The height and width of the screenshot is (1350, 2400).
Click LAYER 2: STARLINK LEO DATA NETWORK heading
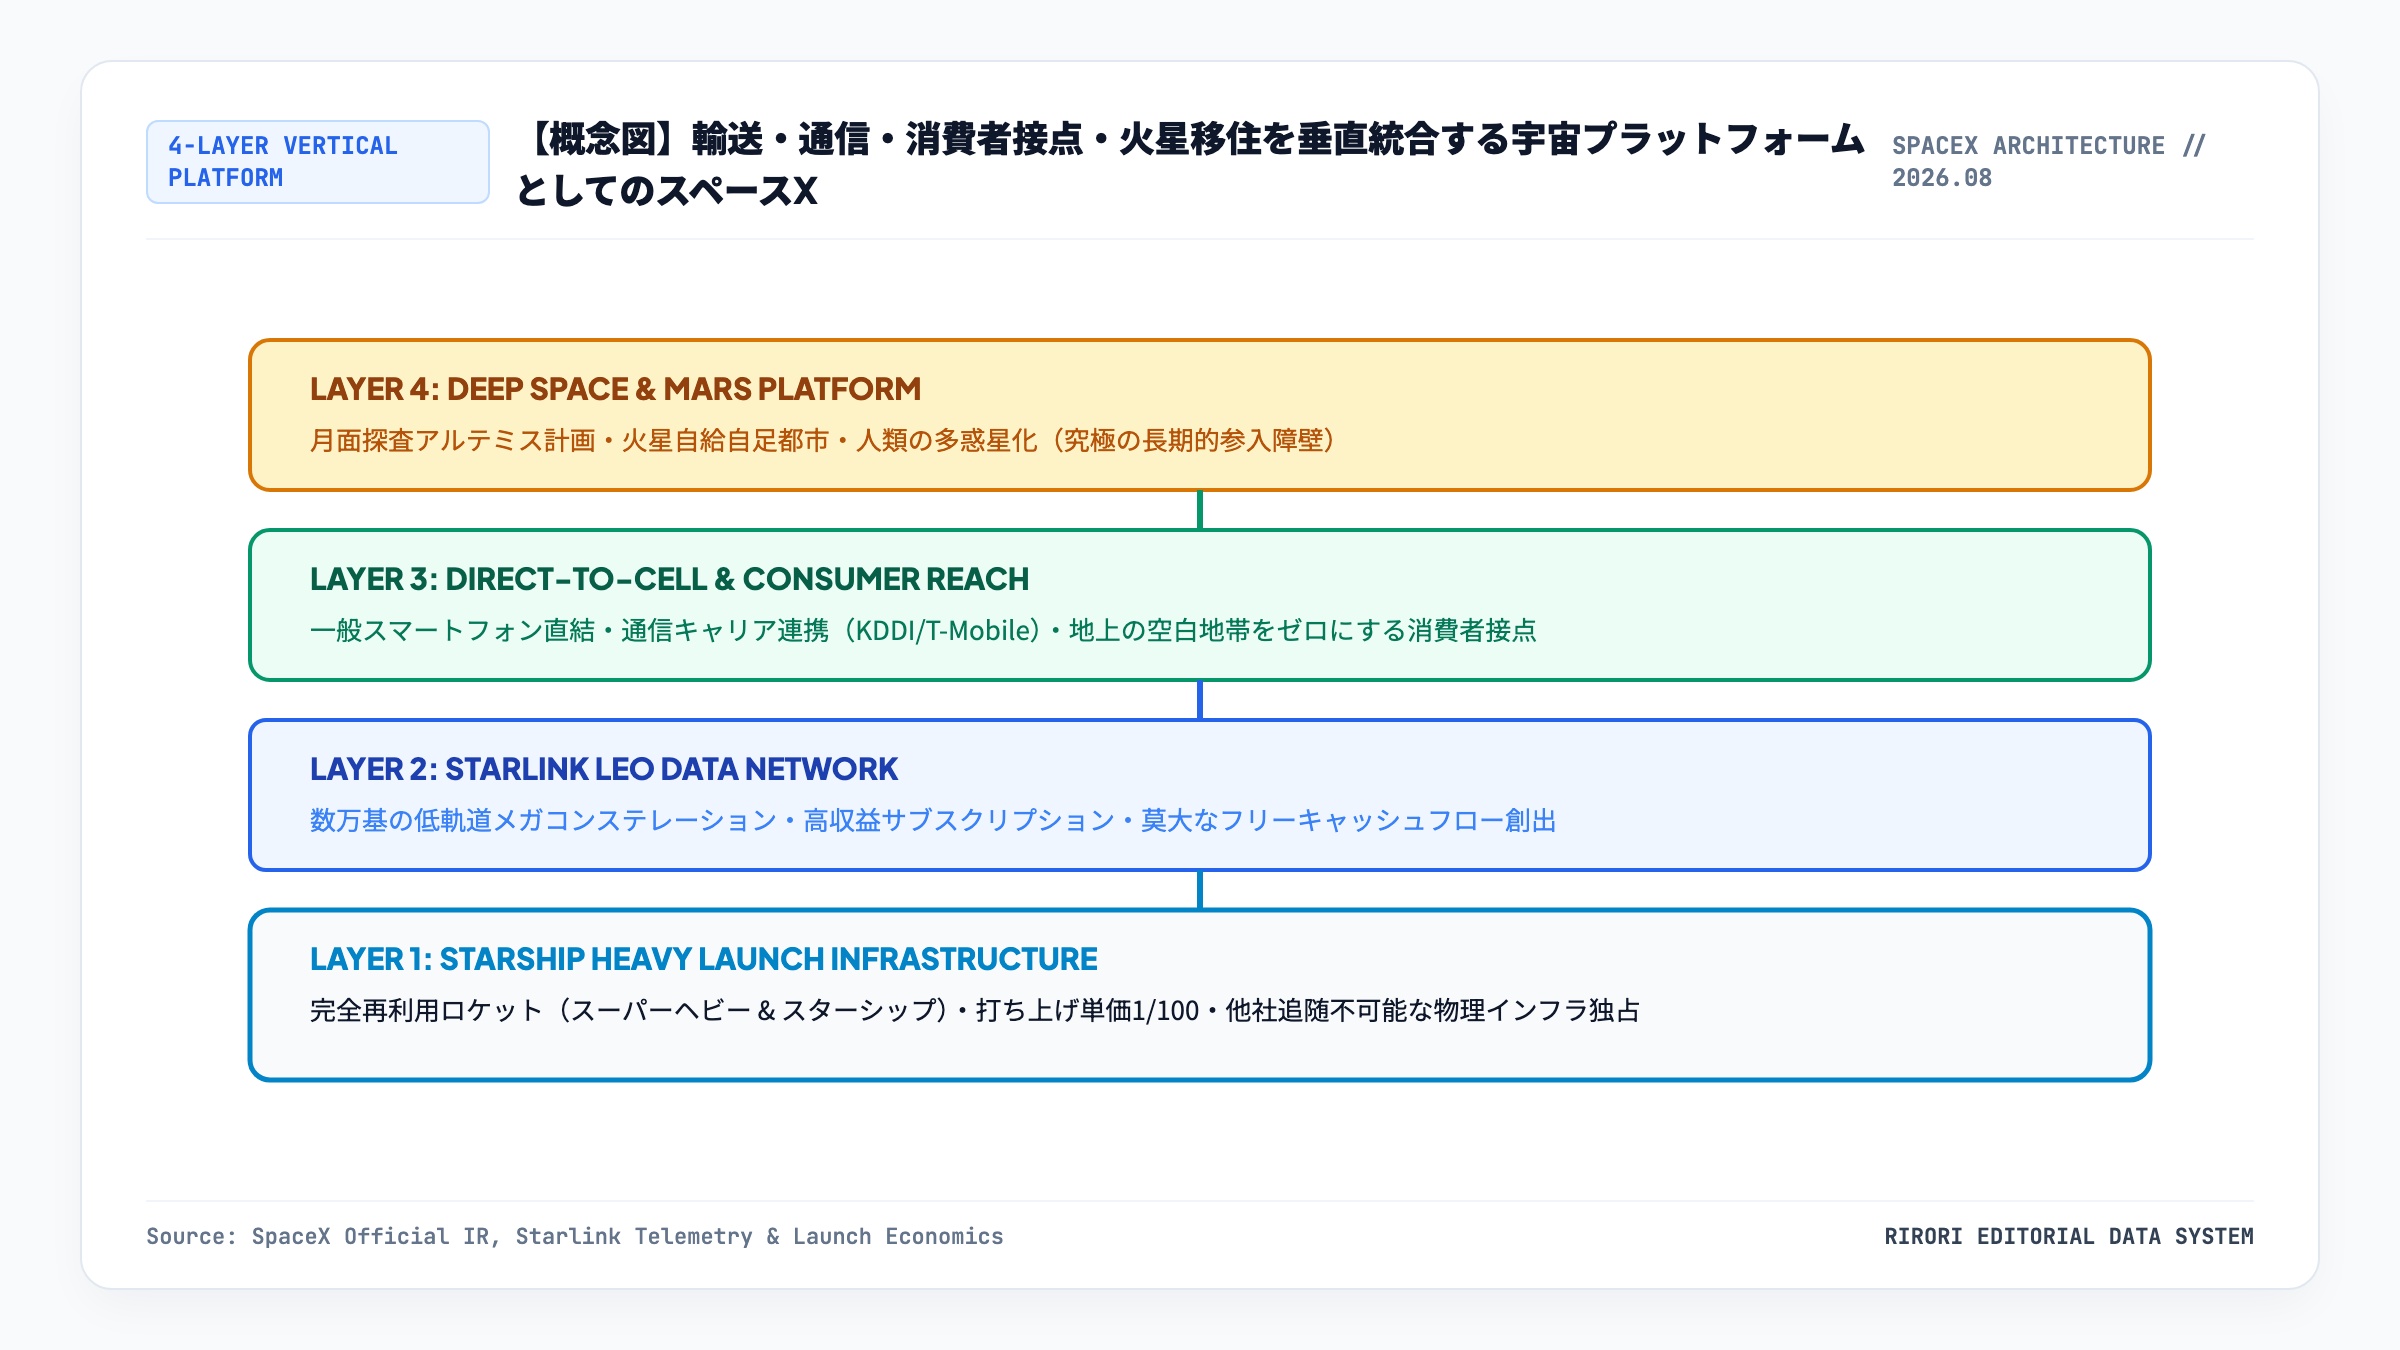pyautogui.click(x=604, y=769)
